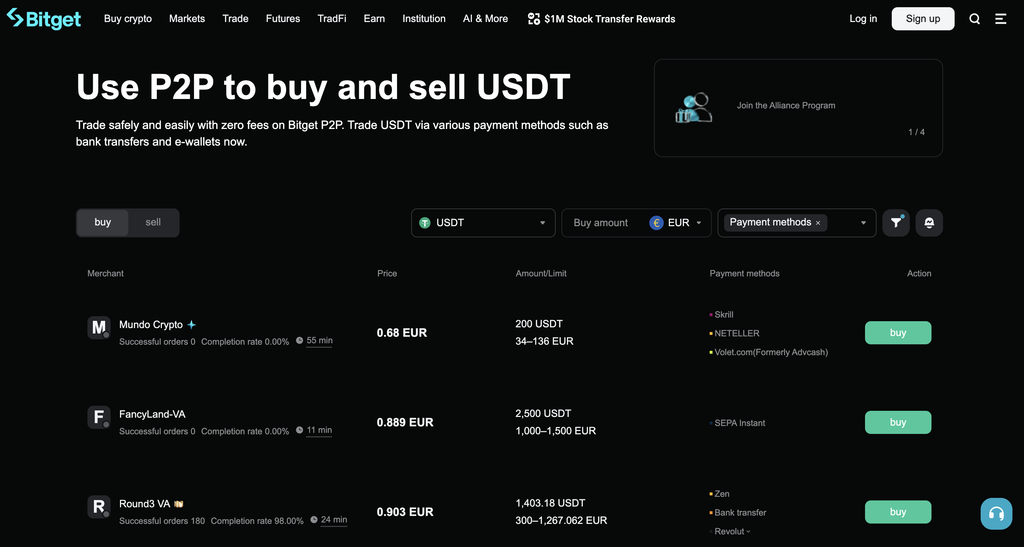Viewport: 1024px width, 547px height.
Task: Click the 55 min payment time
Action: point(319,340)
